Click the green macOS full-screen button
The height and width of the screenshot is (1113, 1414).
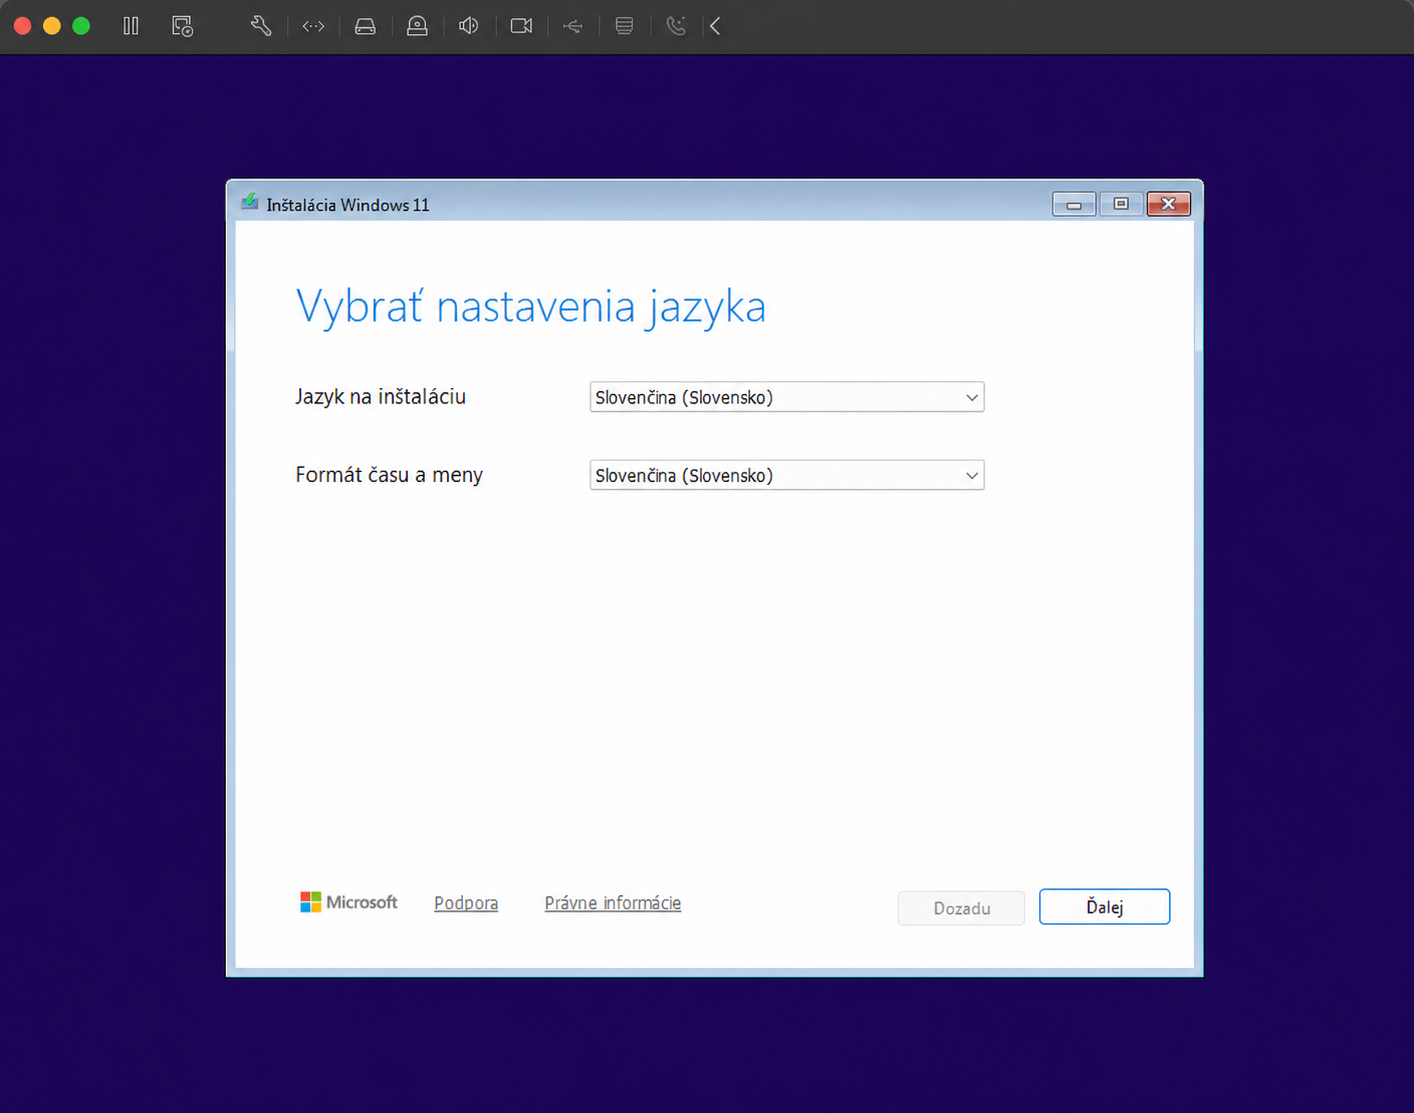(x=81, y=26)
